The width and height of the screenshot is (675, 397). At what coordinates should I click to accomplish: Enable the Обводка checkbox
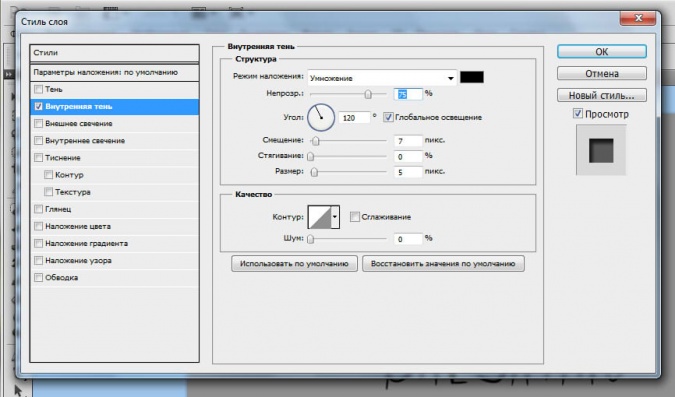(x=38, y=277)
